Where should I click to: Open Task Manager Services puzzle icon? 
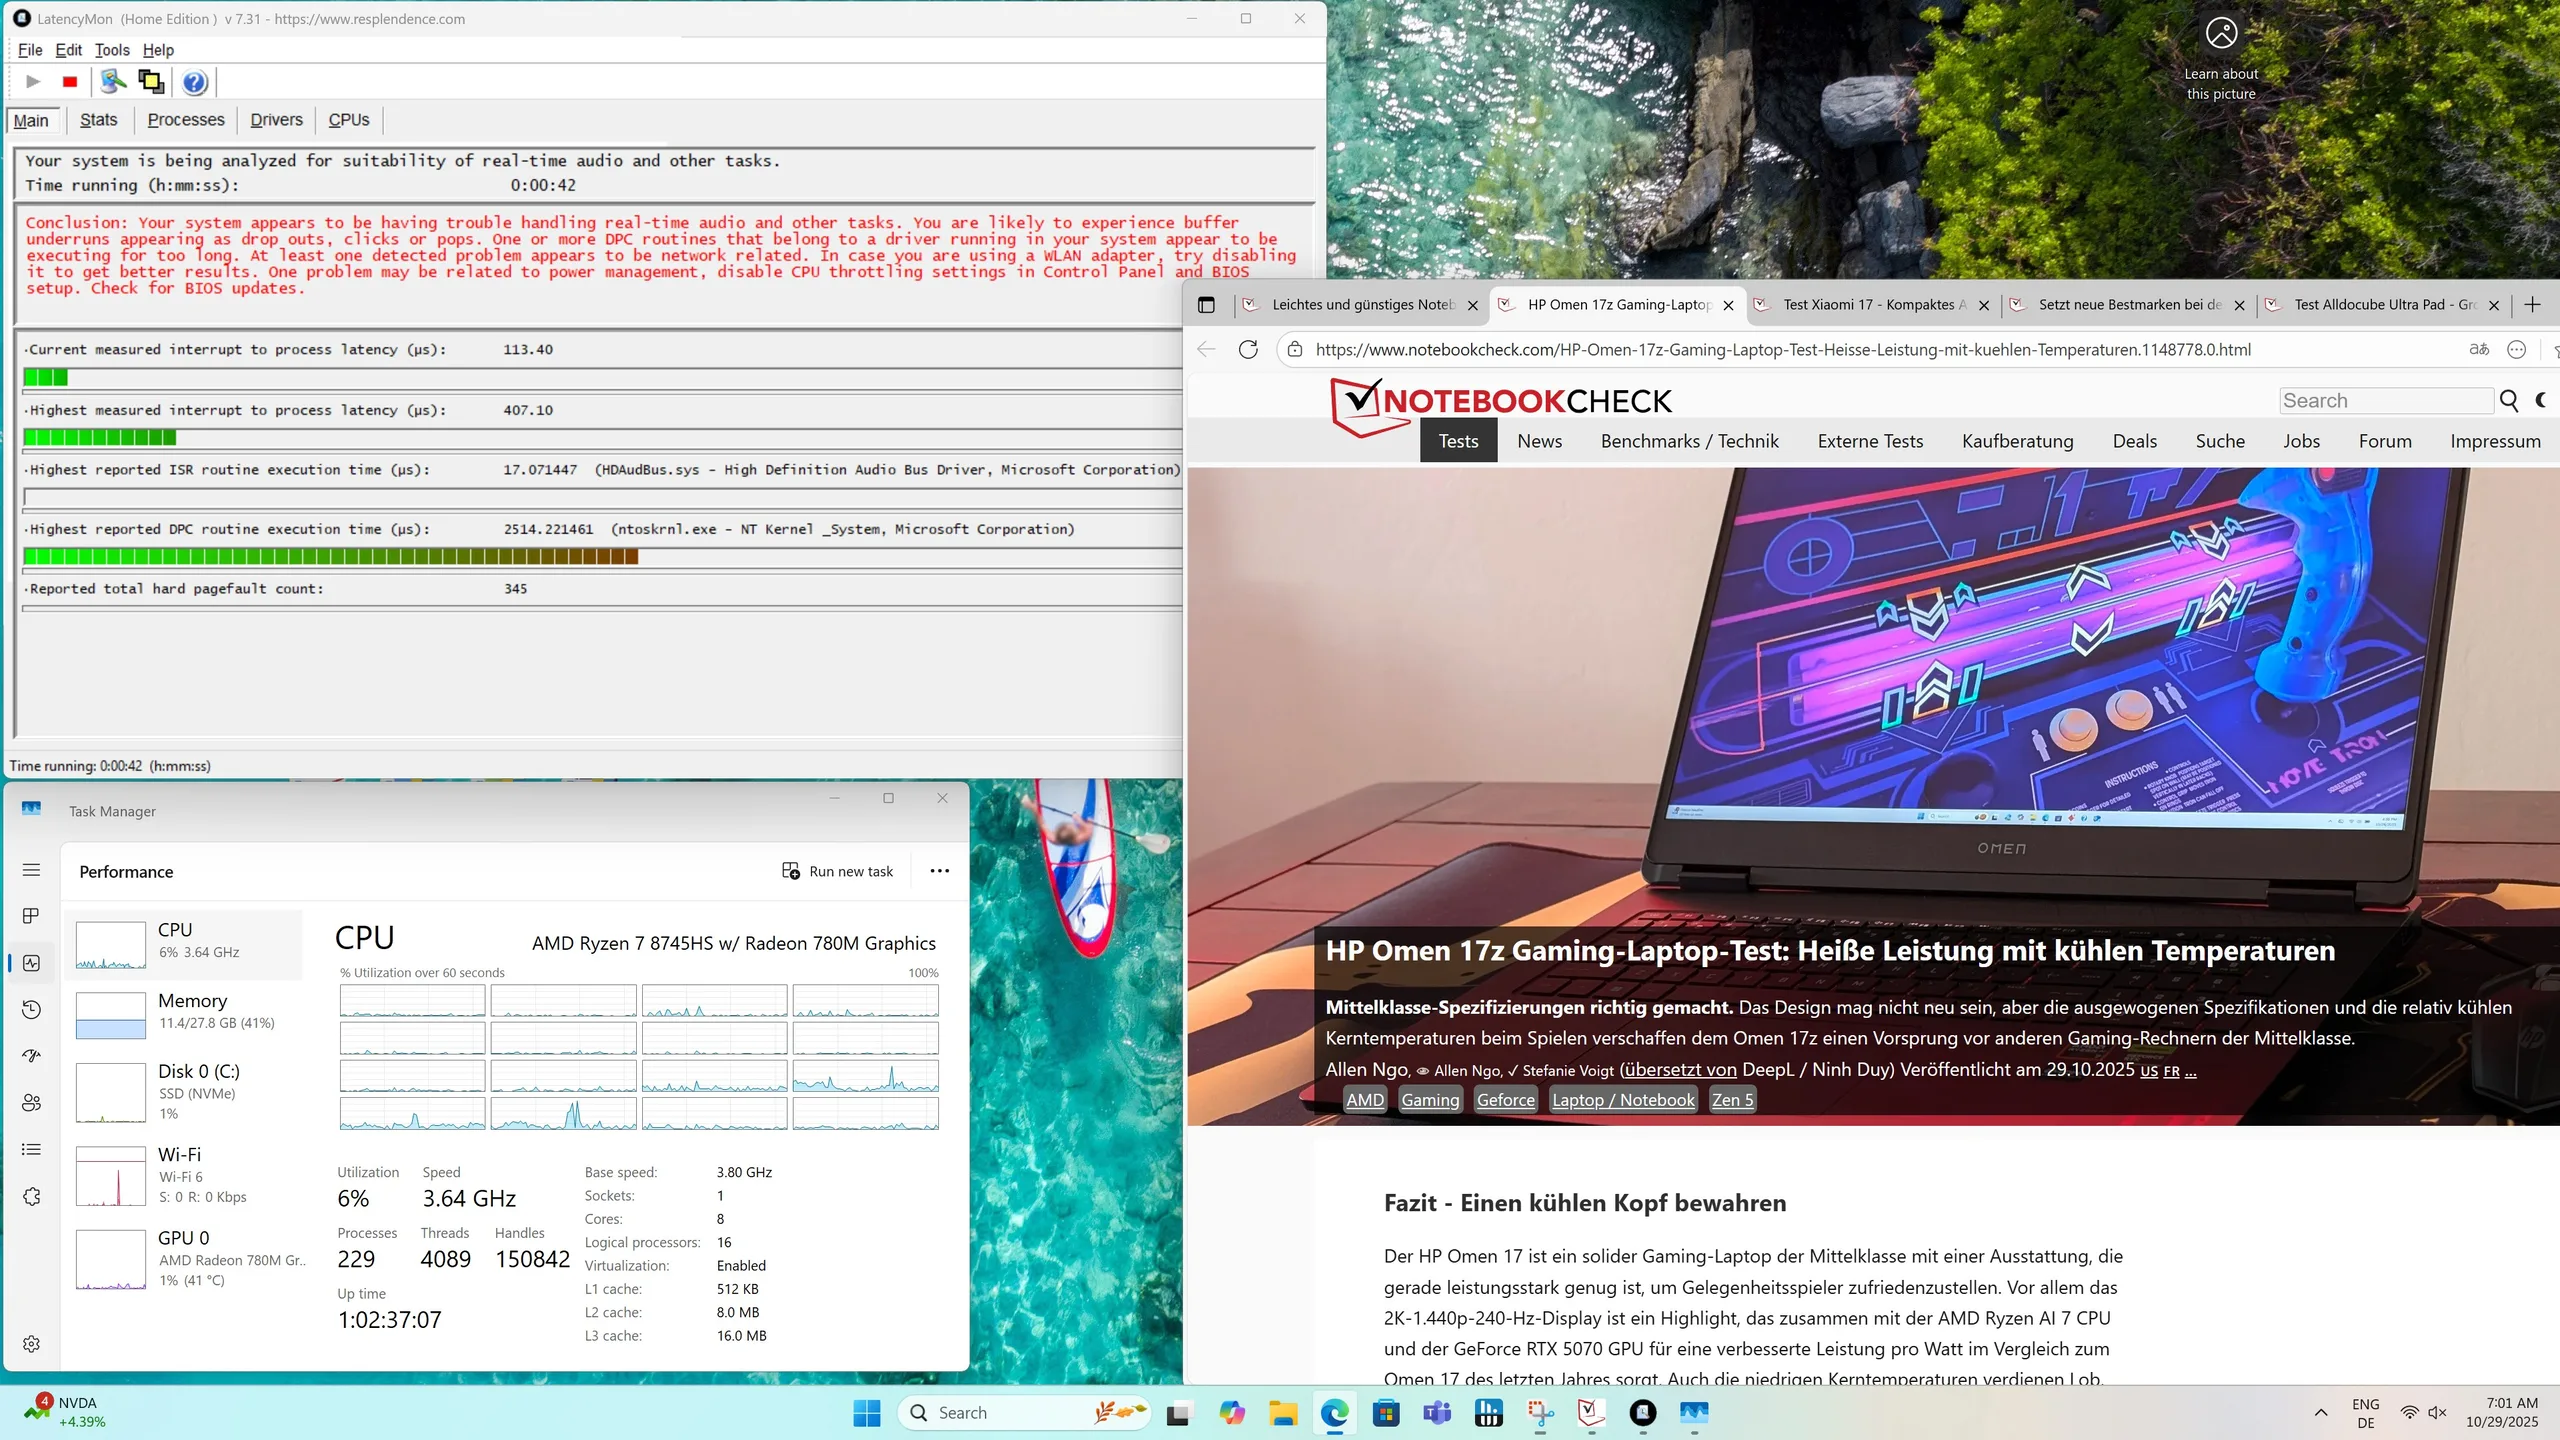(x=31, y=1196)
